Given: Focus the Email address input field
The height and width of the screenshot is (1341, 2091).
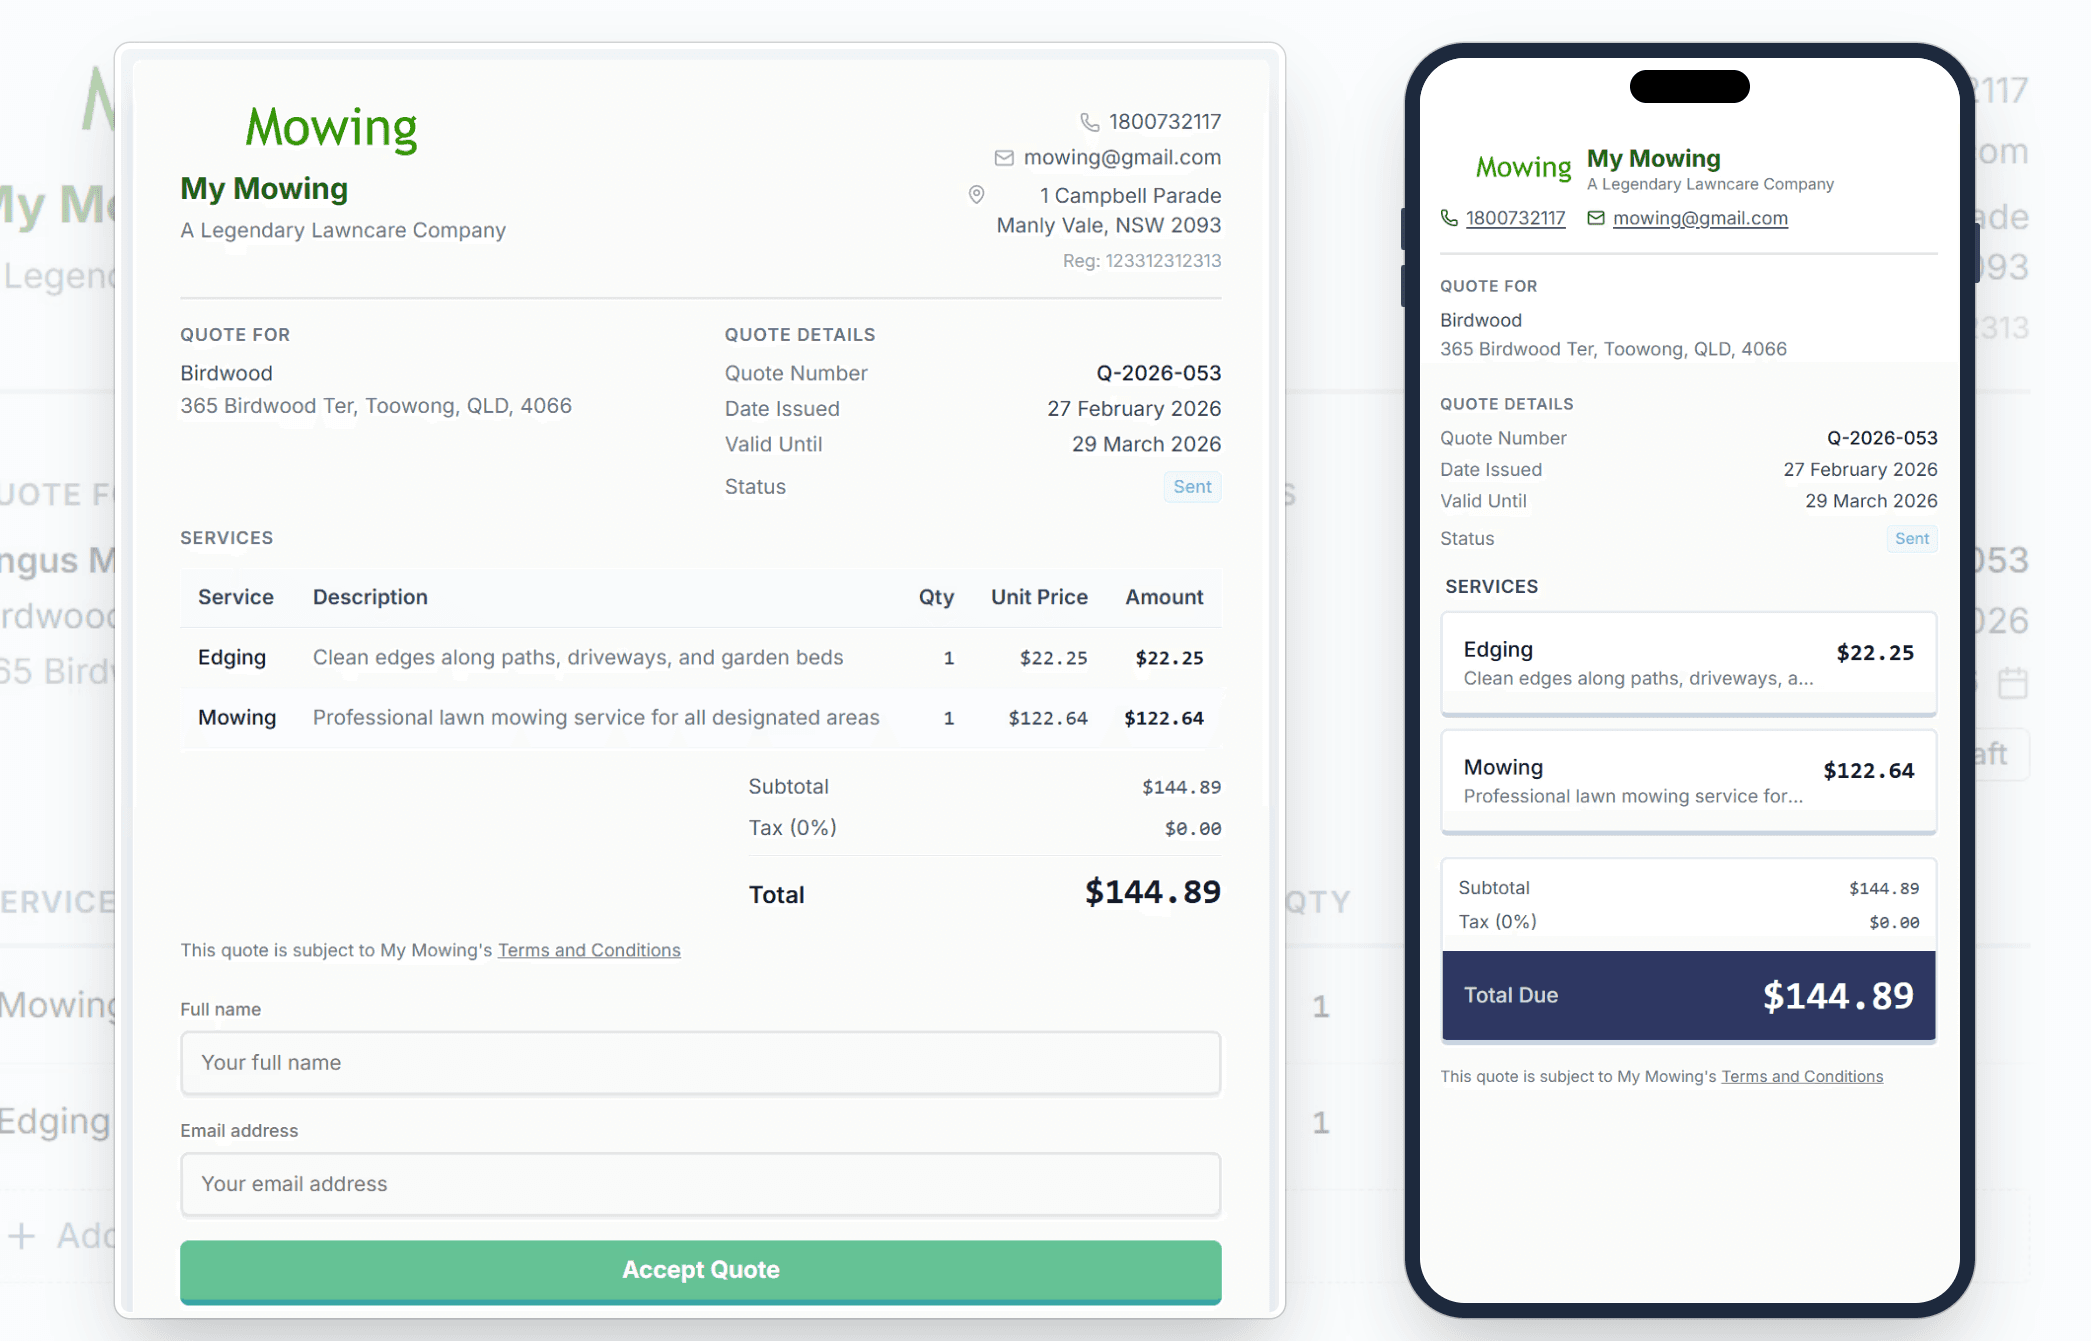Looking at the screenshot, I should coord(700,1184).
